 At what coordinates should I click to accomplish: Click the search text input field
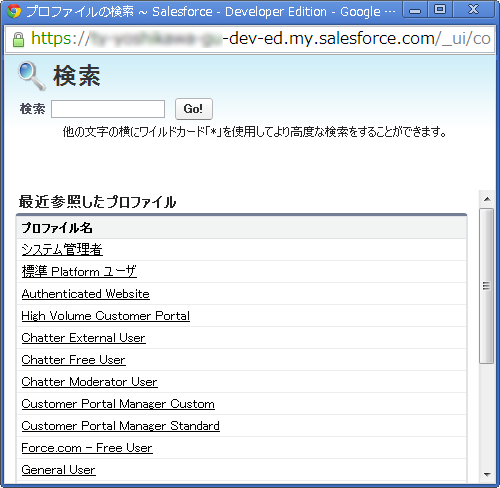[108, 109]
